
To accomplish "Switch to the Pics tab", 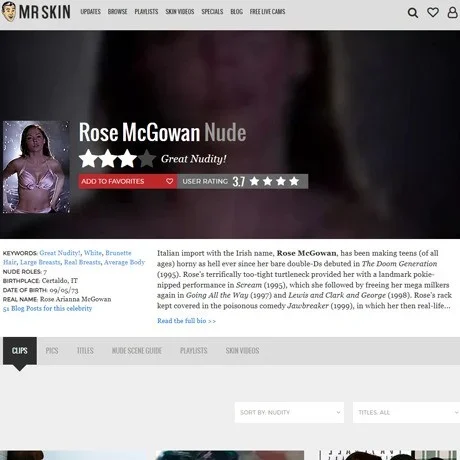I will pyautogui.click(x=52, y=351).
